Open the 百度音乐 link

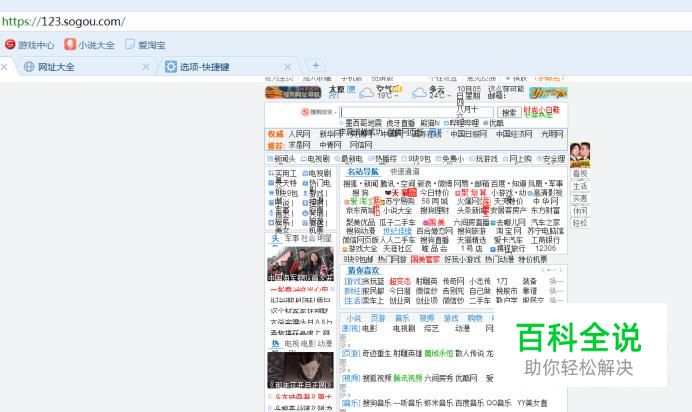click(469, 403)
